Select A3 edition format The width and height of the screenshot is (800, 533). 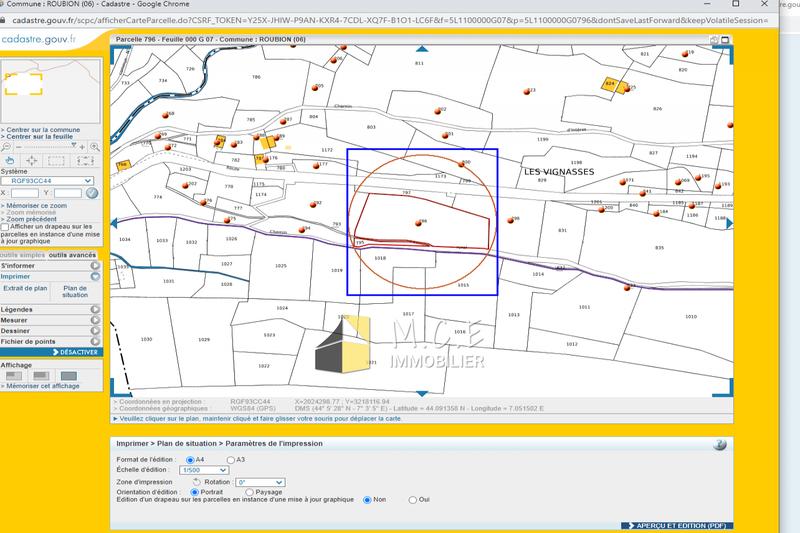tap(231, 459)
